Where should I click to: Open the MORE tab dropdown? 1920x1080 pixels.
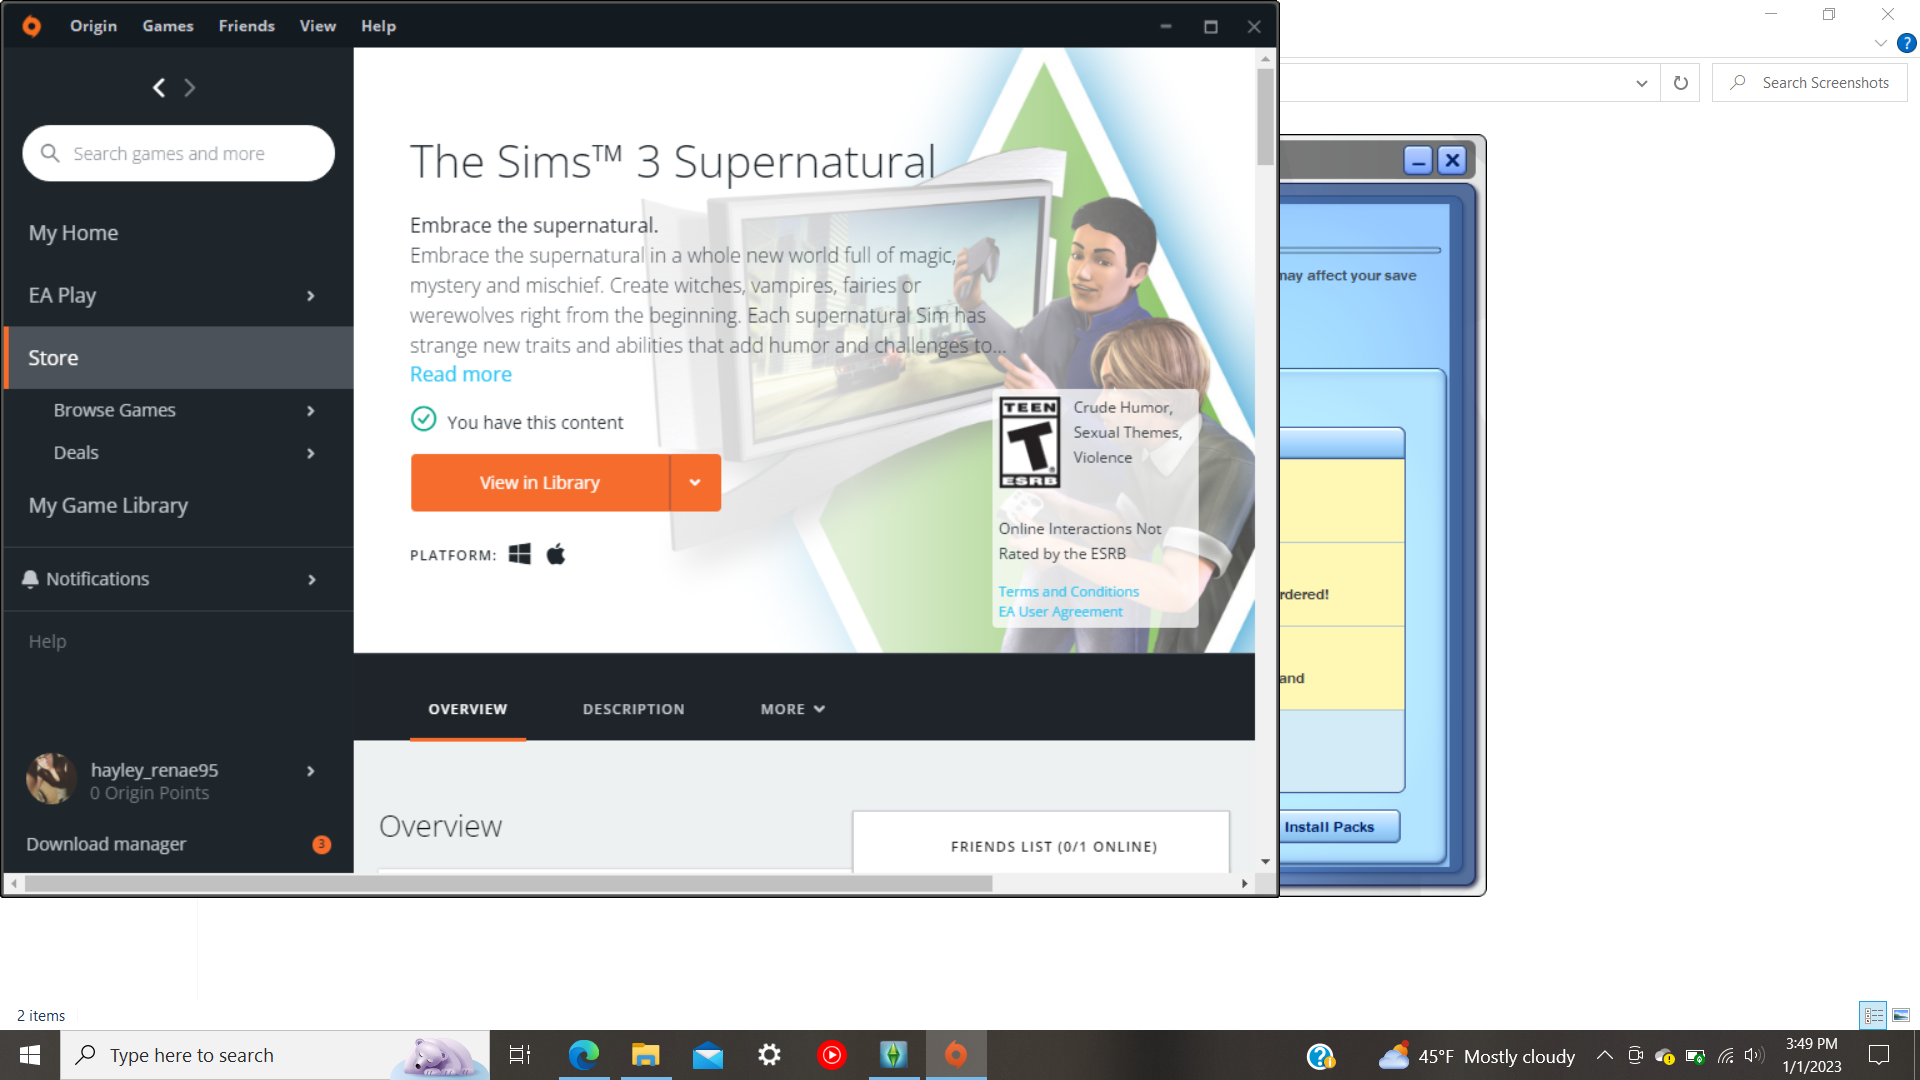pyautogui.click(x=792, y=709)
